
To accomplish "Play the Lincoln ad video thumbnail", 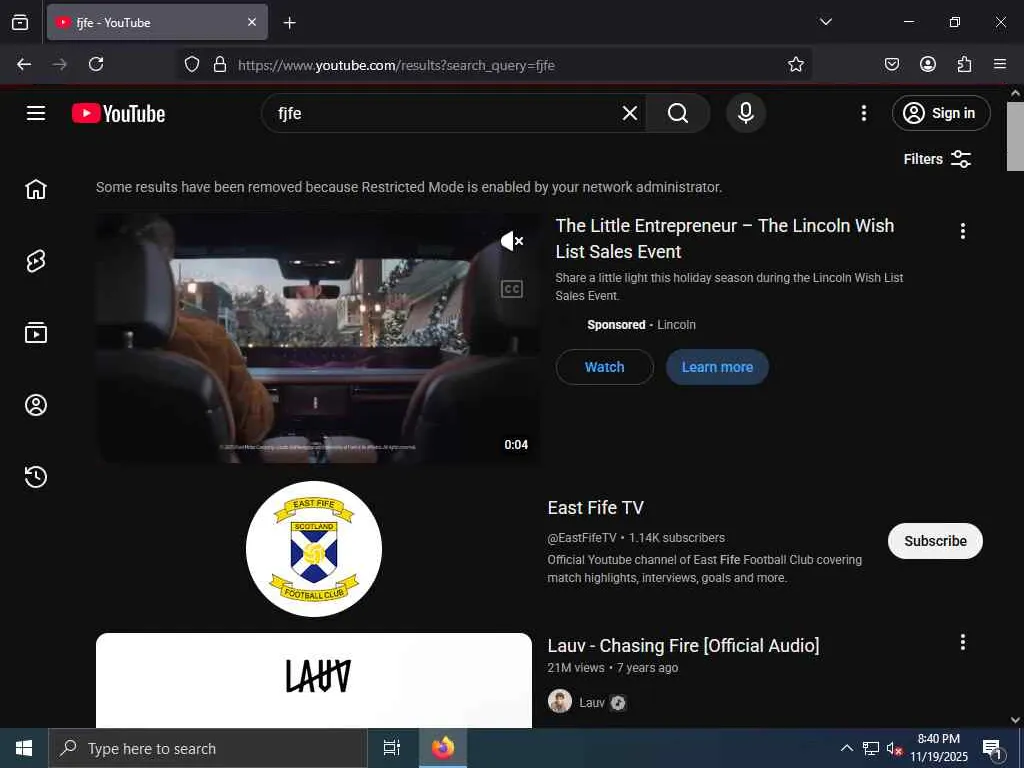I will (318, 338).
